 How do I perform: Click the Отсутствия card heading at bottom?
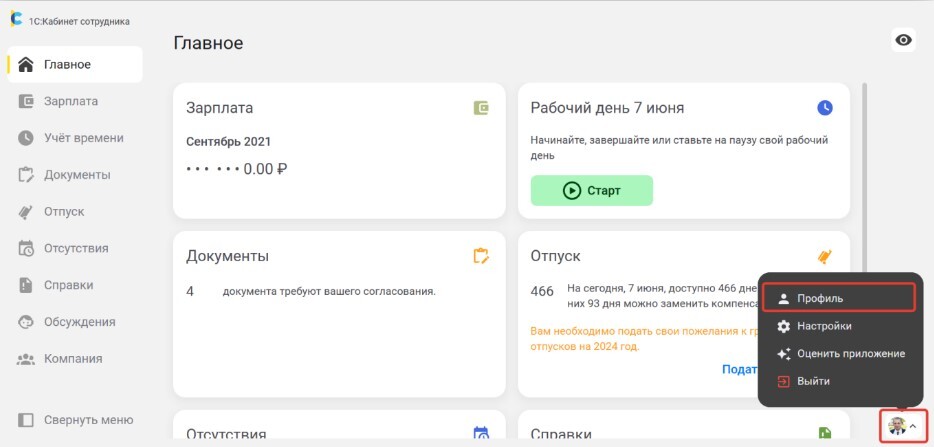click(226, 433)
